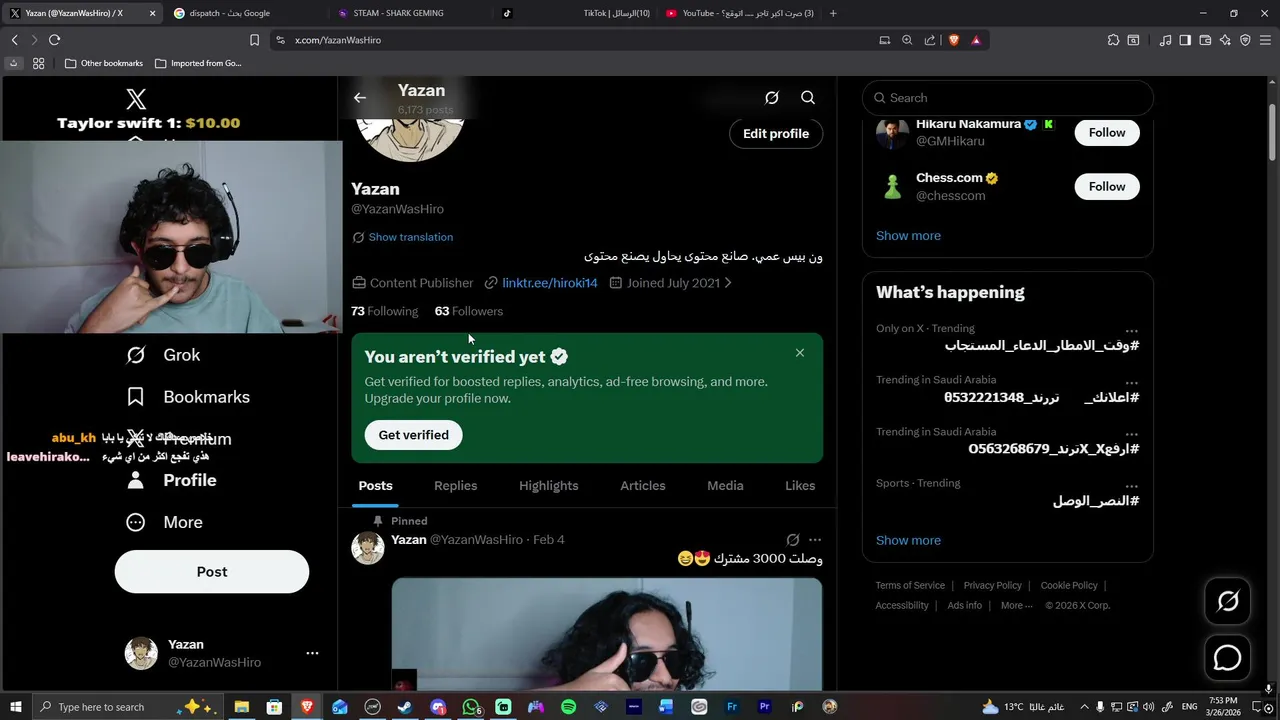This screenshot has height=720, width=1280.
Task: Open Bookmarks in the sidebar
Action: pyautogui.click(x=188, y=397)
